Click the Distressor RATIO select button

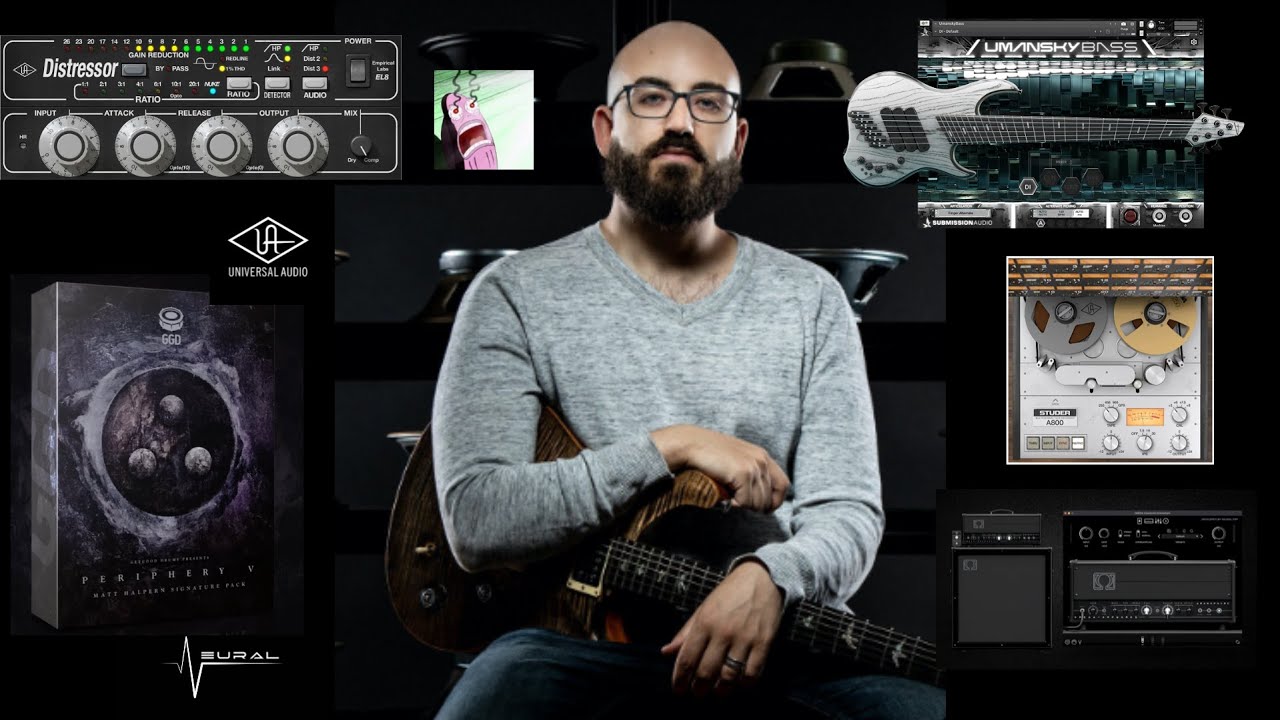tap(239, 83)
